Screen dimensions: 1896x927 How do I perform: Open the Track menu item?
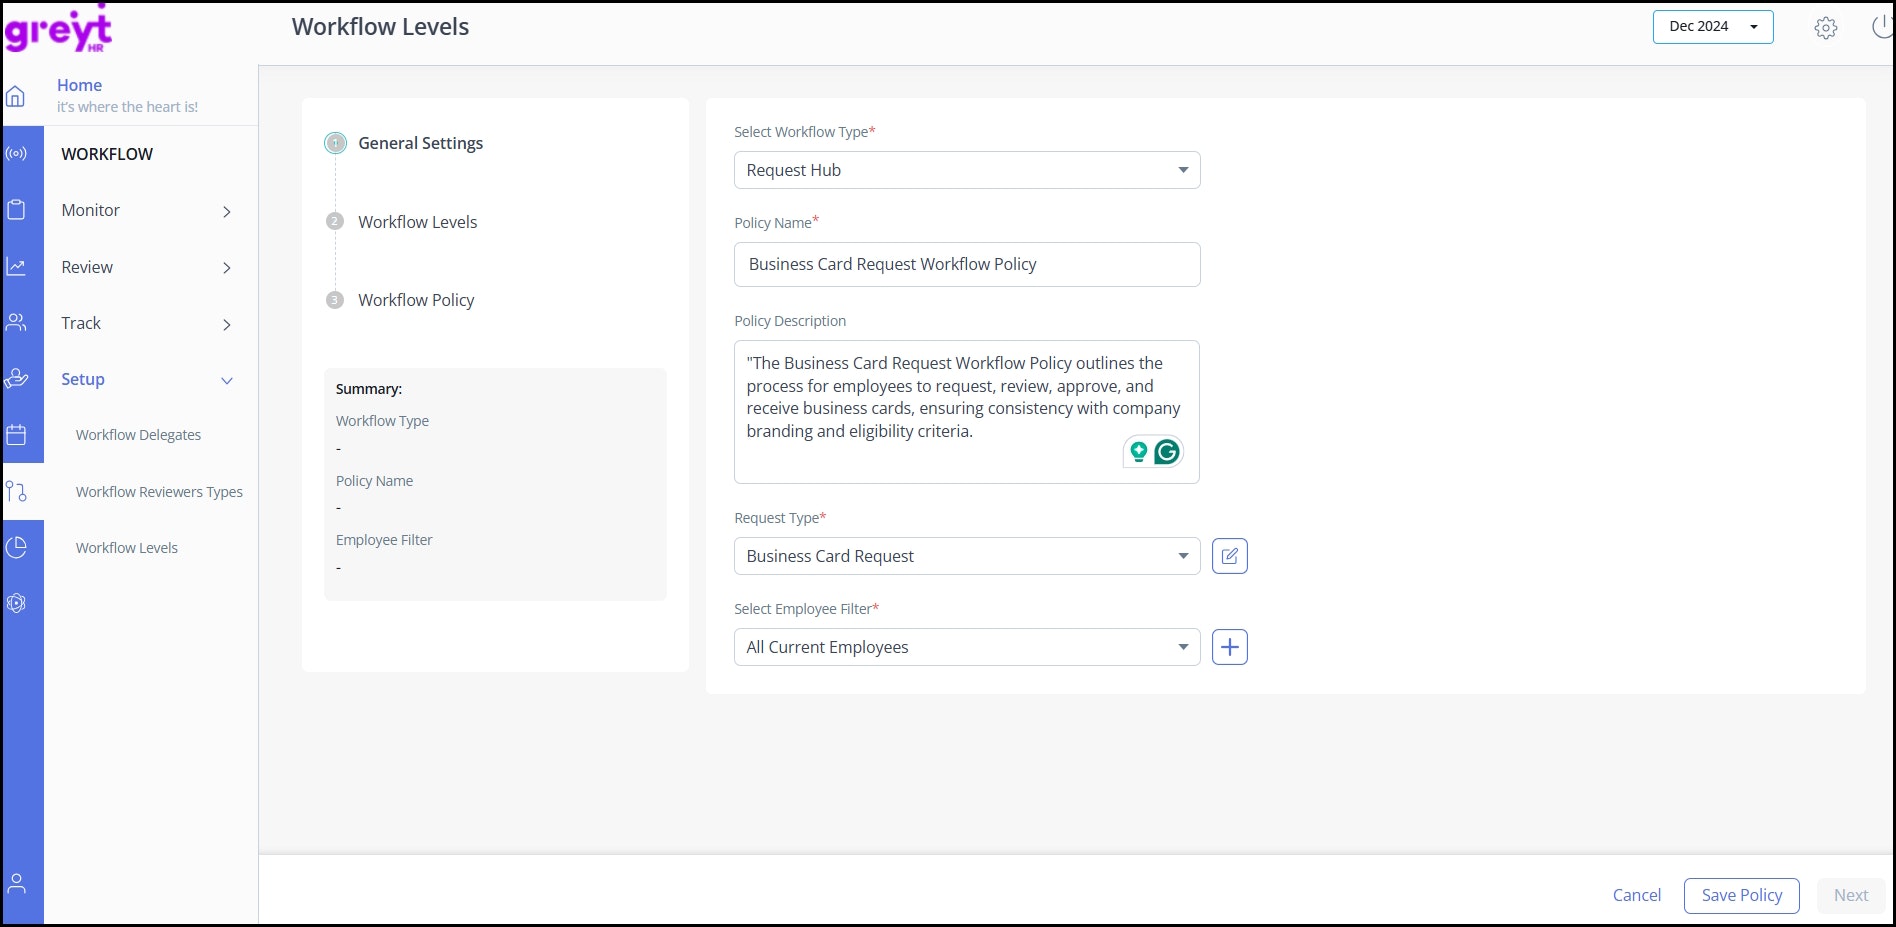coord(81,323)
